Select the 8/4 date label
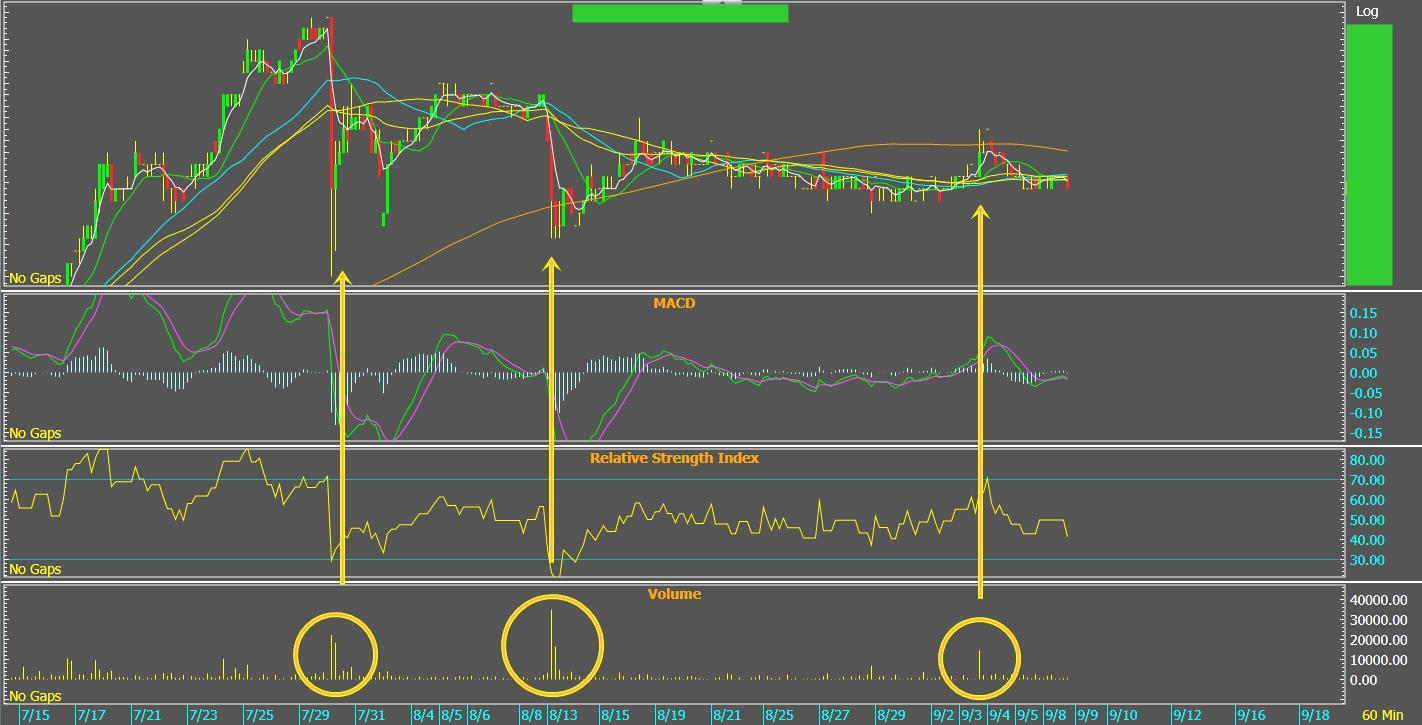Screen dimensions: 1422x725 pyautogui.click(x=423, y=716)
